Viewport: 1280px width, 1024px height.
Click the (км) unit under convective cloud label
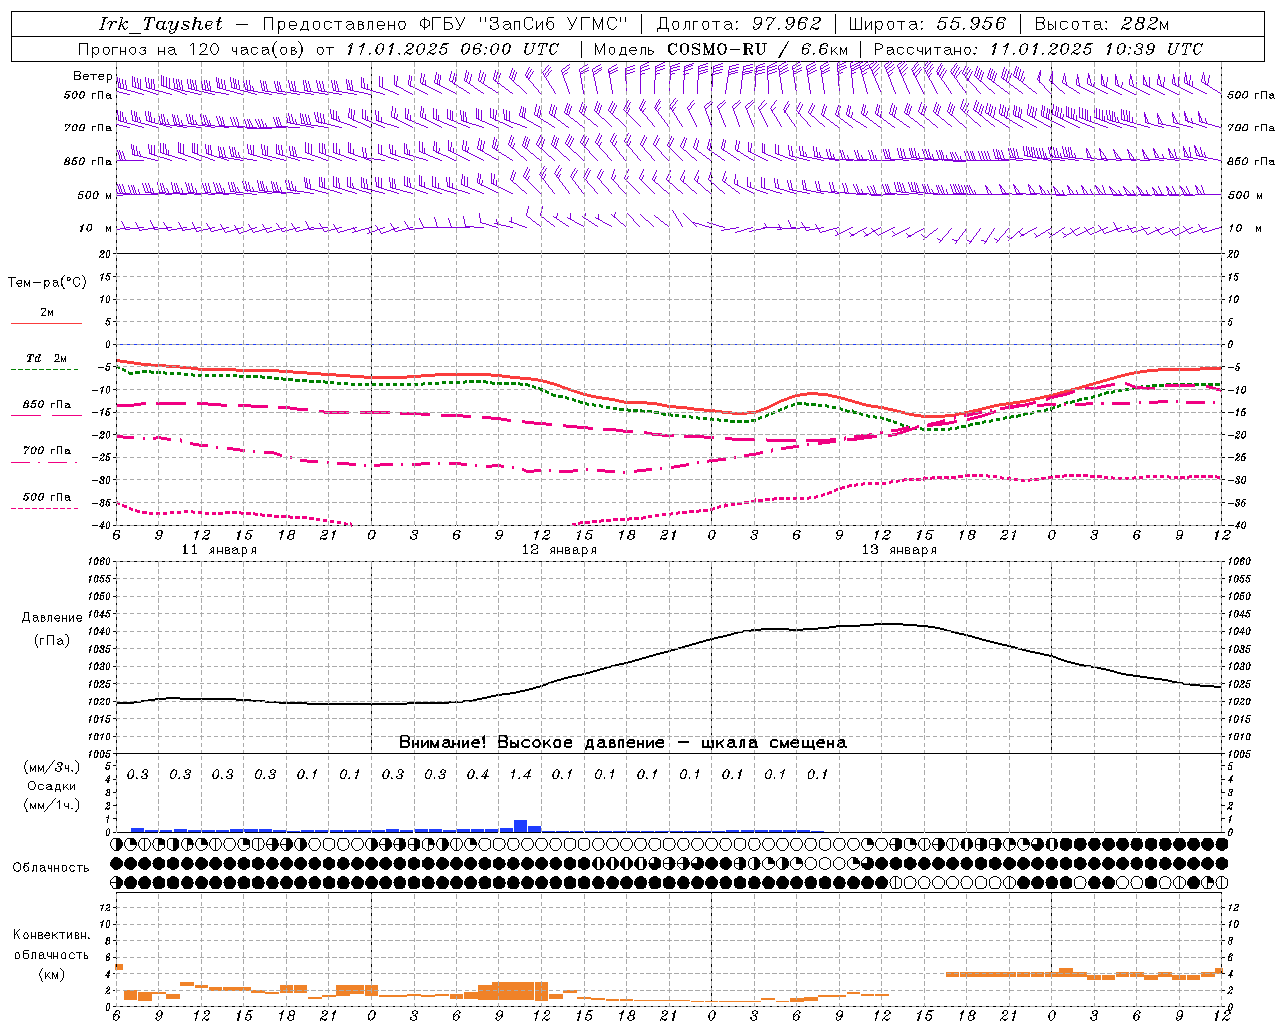click(x=51, y=974)
